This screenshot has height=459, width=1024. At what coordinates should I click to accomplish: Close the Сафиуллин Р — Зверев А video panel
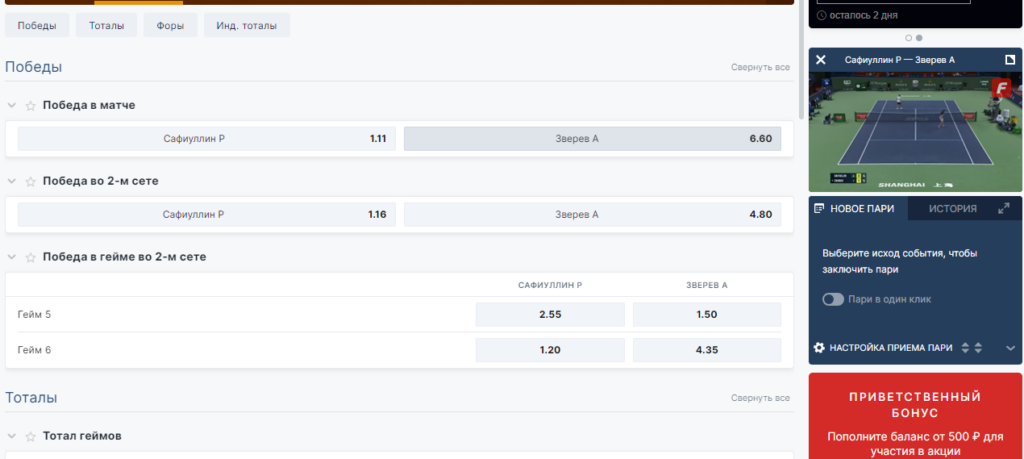(821, 60)
